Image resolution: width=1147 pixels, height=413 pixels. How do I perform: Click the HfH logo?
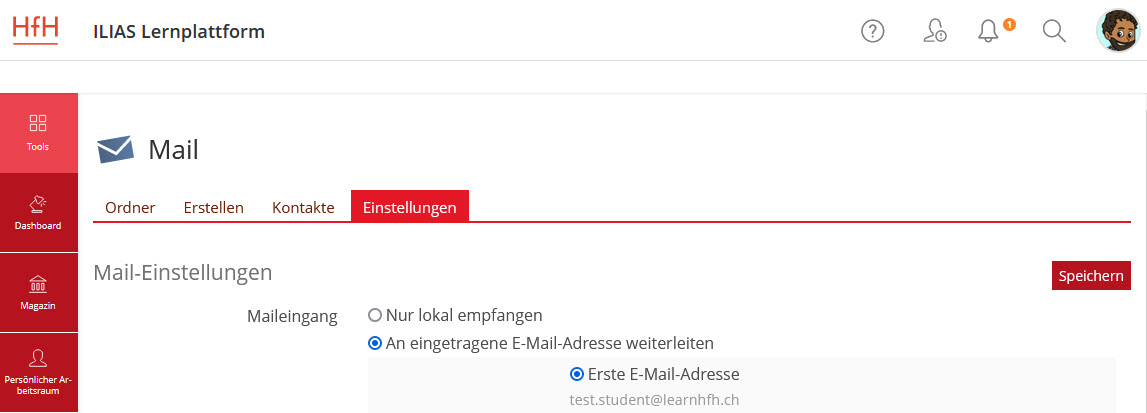(x=36, y=29)
